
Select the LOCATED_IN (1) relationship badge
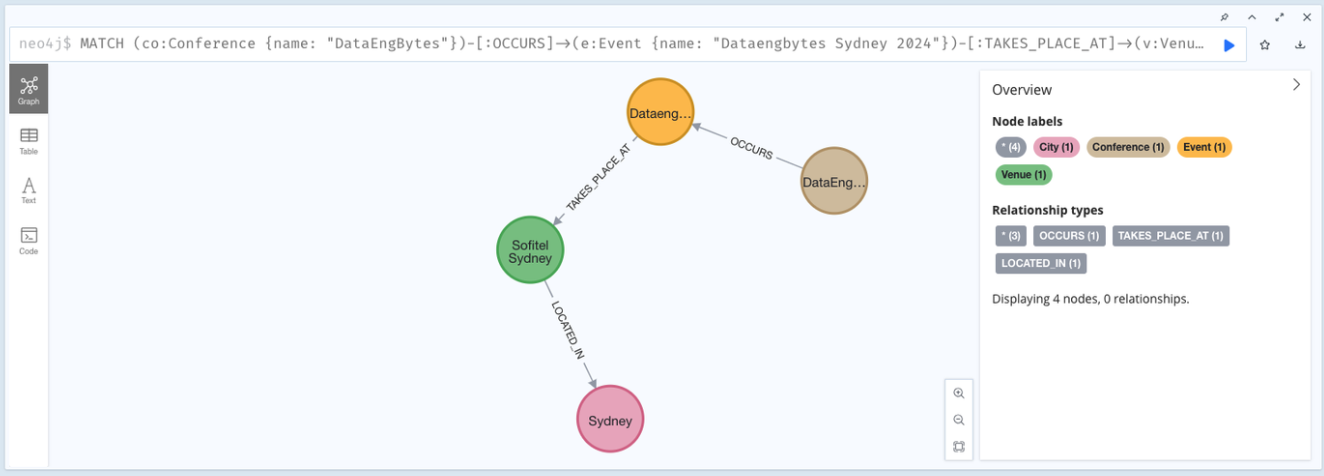(1041, 264)
